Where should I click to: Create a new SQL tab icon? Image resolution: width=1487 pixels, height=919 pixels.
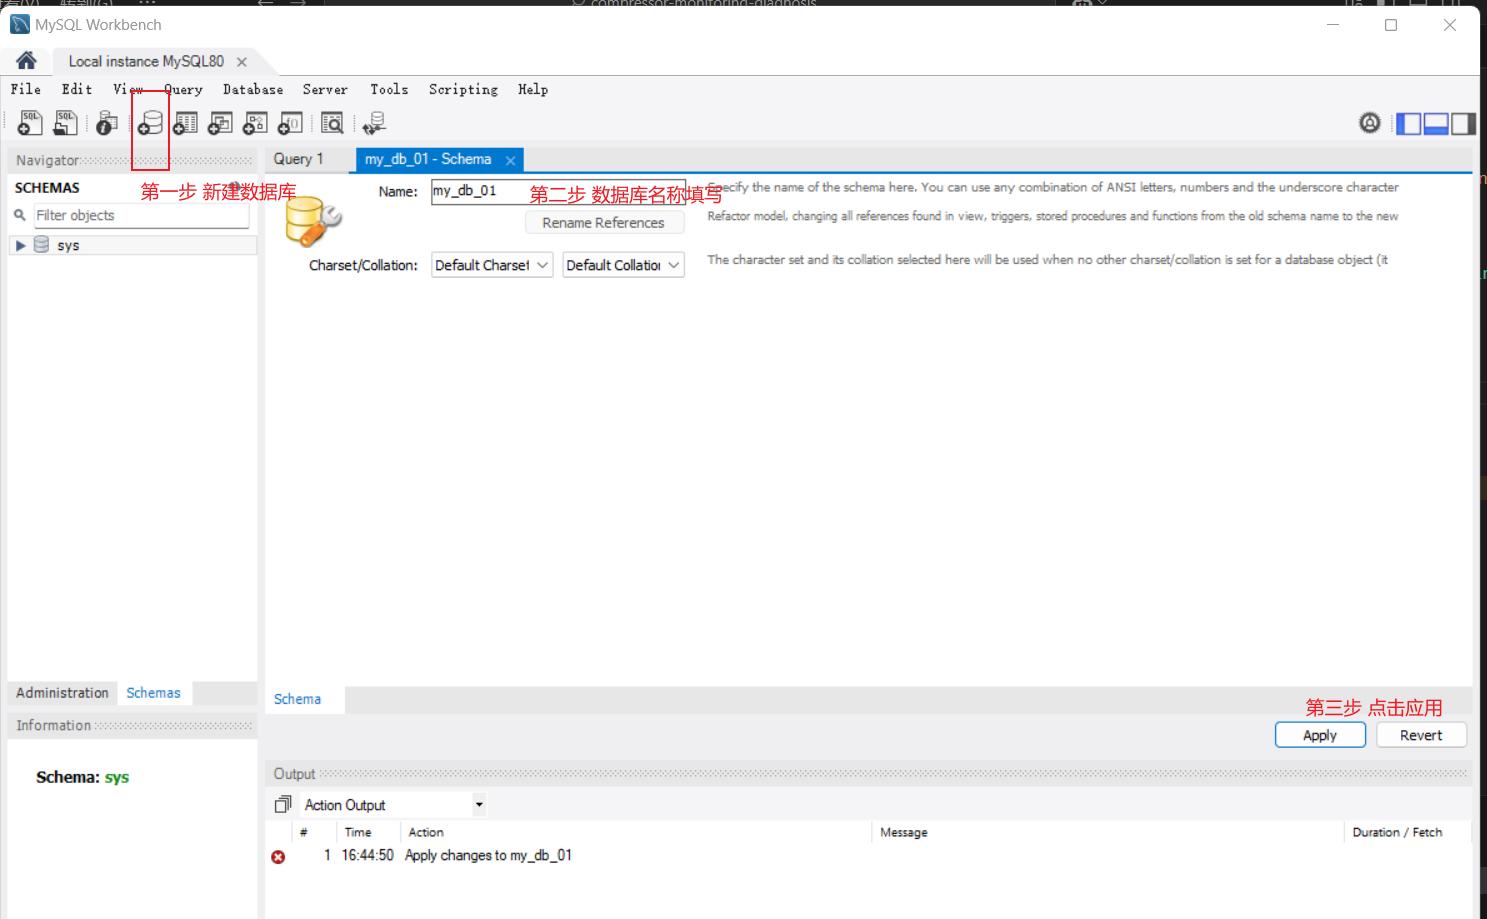[30, 123]
